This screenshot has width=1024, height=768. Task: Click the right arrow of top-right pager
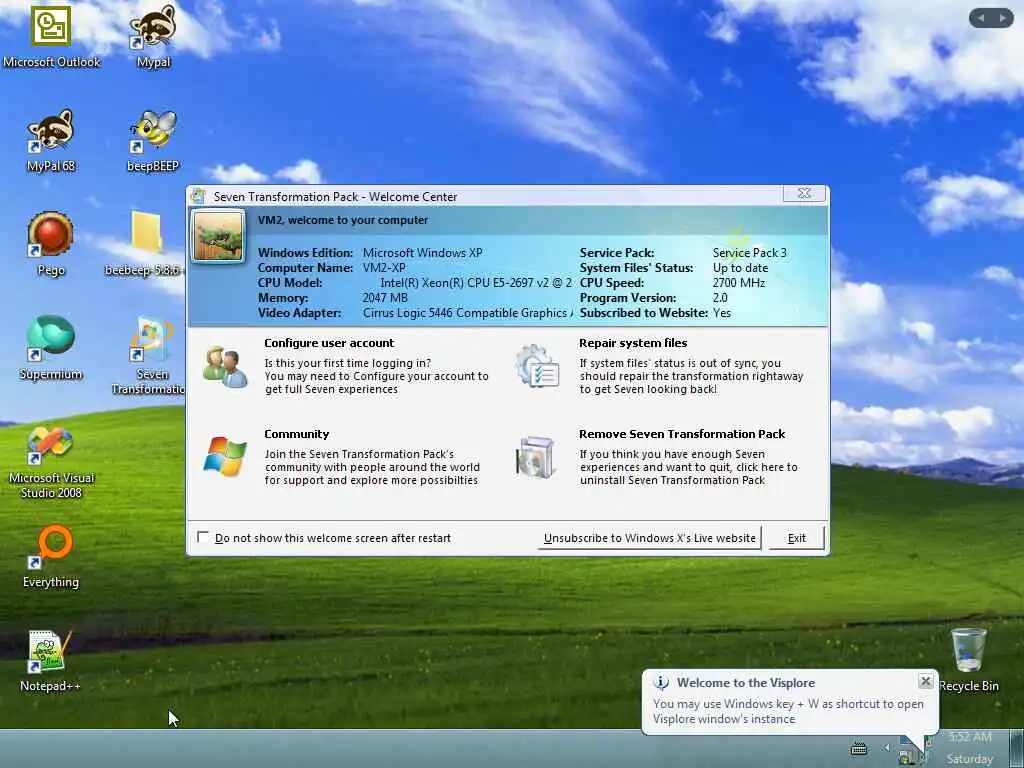pos(1002,18)
